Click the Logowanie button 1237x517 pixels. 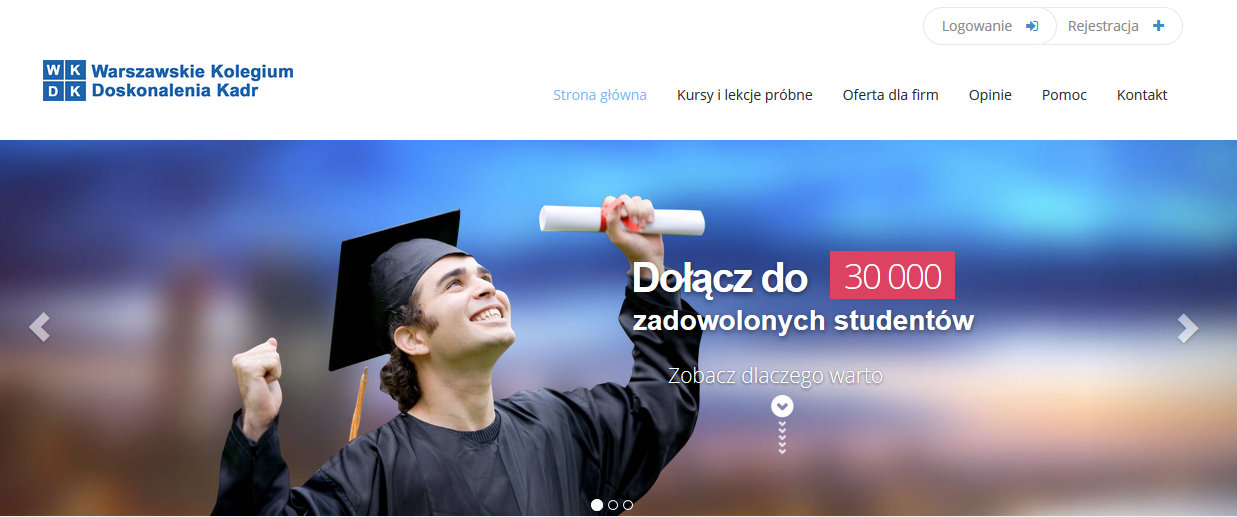989,26
